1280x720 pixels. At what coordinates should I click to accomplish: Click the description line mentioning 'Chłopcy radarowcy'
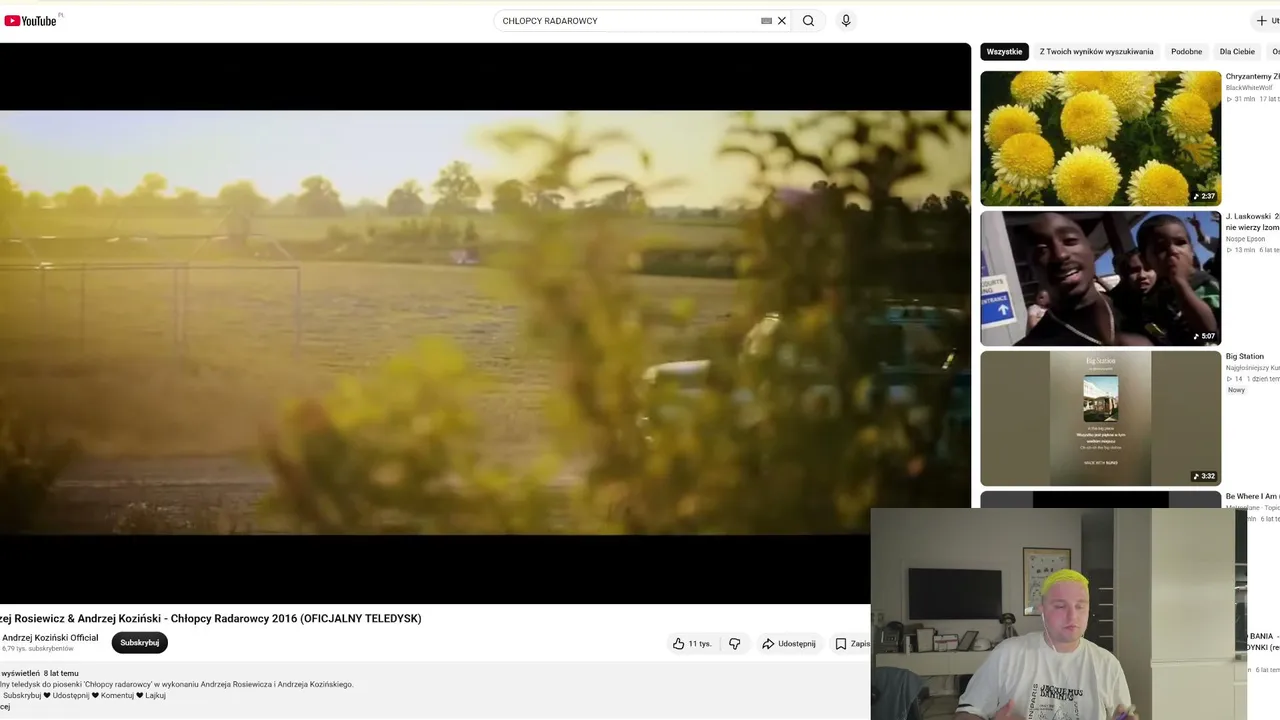(x=177, y=685)
